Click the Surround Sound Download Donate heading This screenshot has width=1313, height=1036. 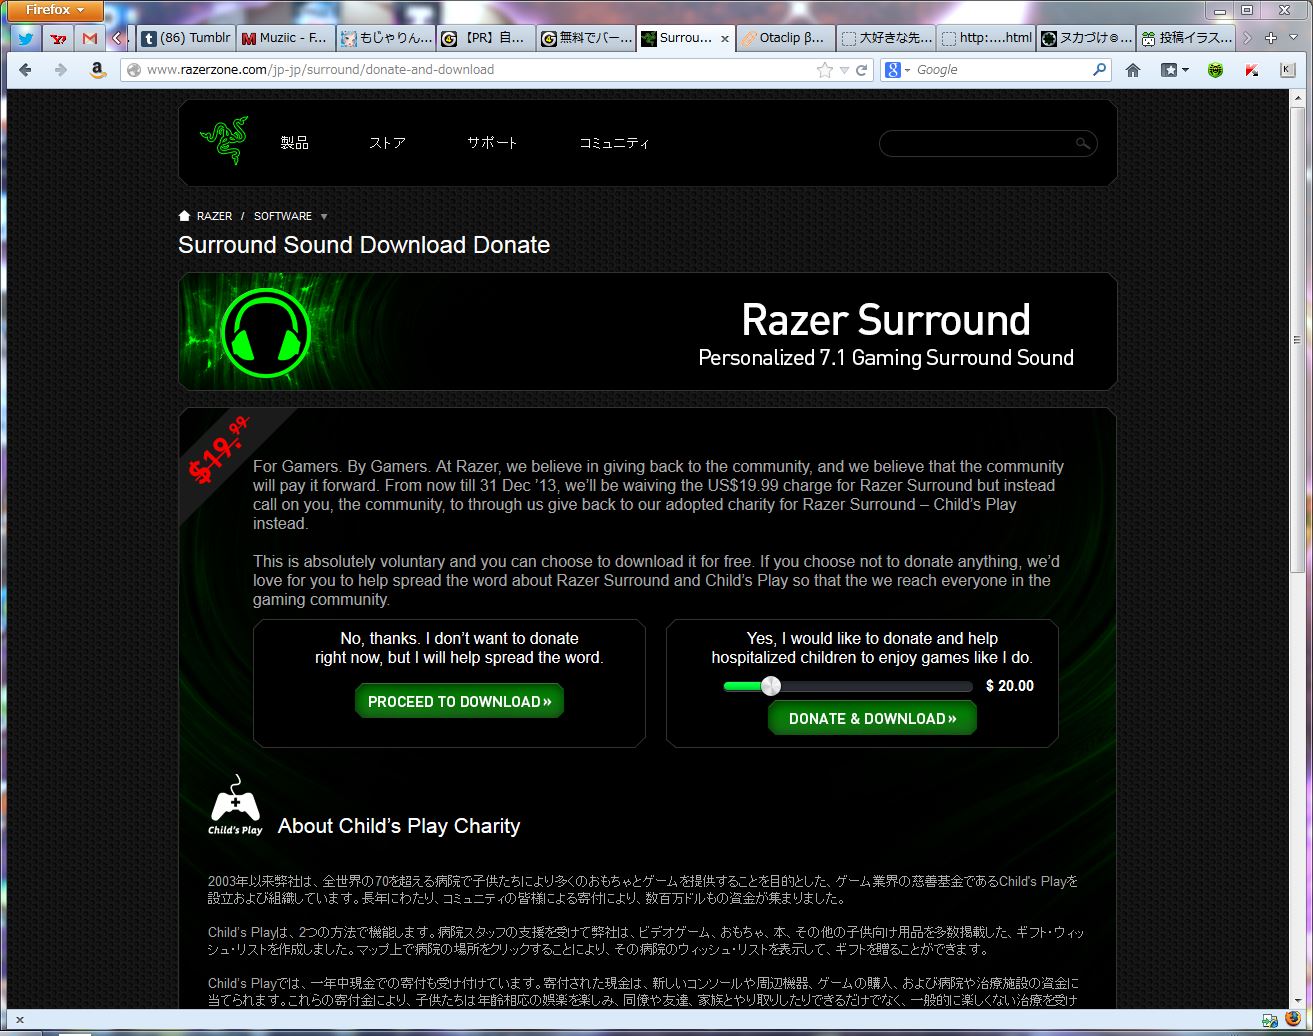(x=364, y=245)
